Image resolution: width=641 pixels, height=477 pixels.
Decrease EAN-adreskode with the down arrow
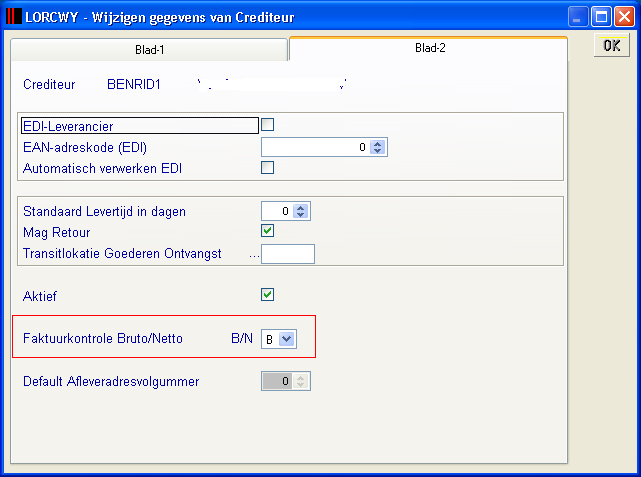377,151
